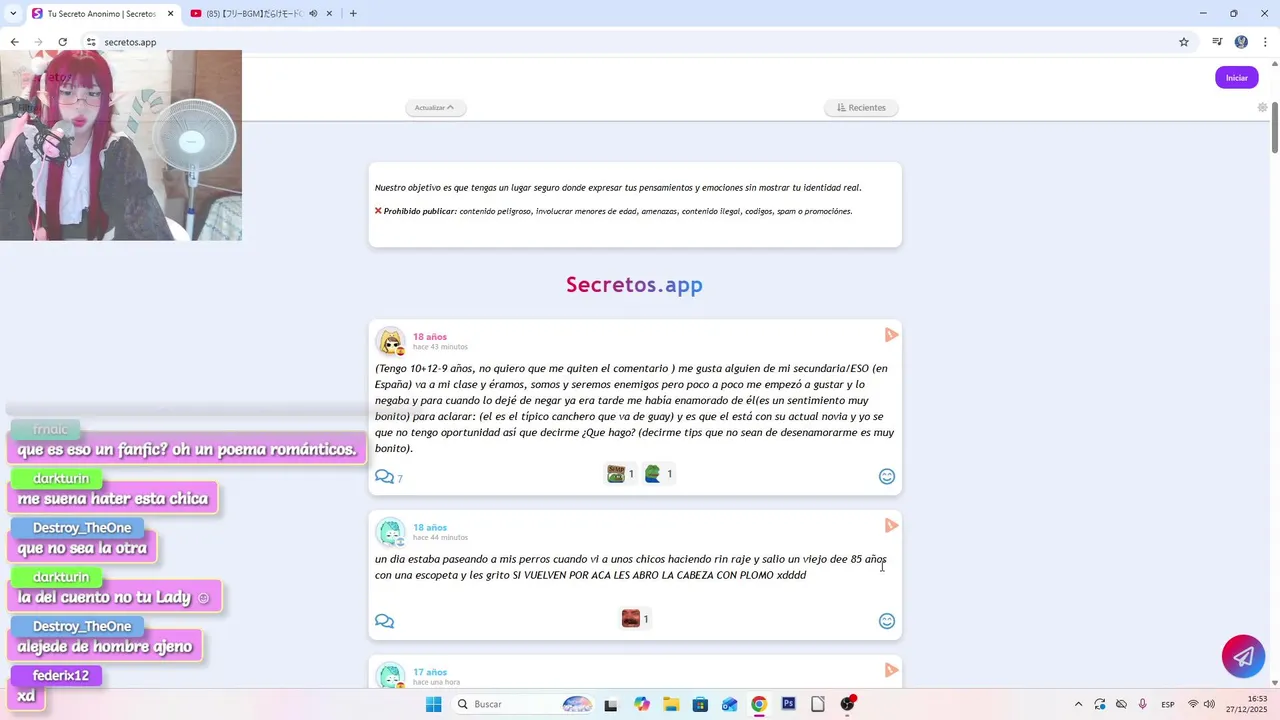
Task: Reload the secretos.app page
Action: [x=62, y=42]
